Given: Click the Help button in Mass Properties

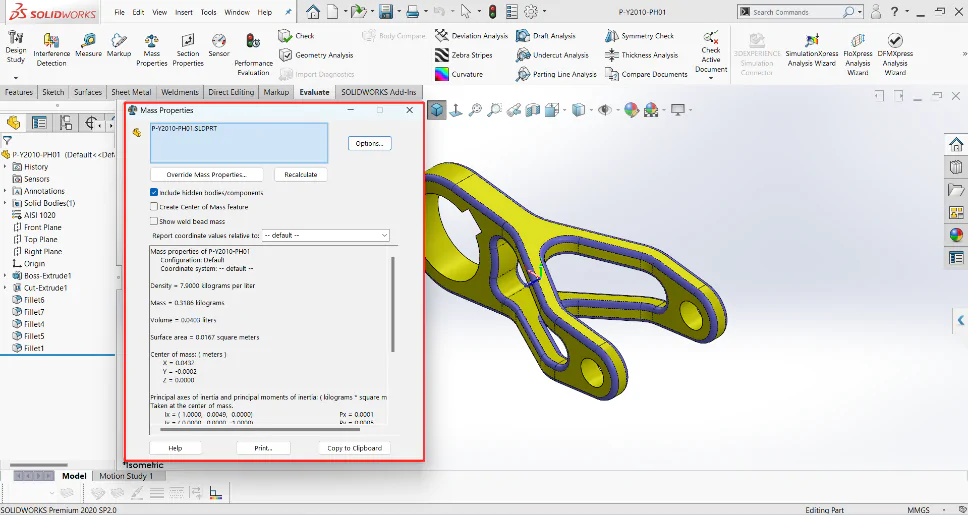Looking at the screenshot, I should [x=175, y=448].
